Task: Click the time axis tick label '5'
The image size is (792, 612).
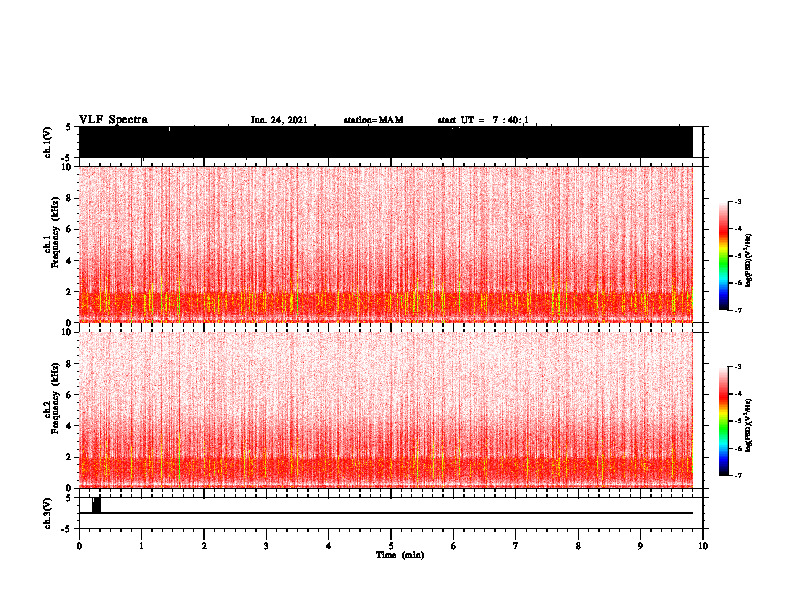Action: tap(391, 546)
